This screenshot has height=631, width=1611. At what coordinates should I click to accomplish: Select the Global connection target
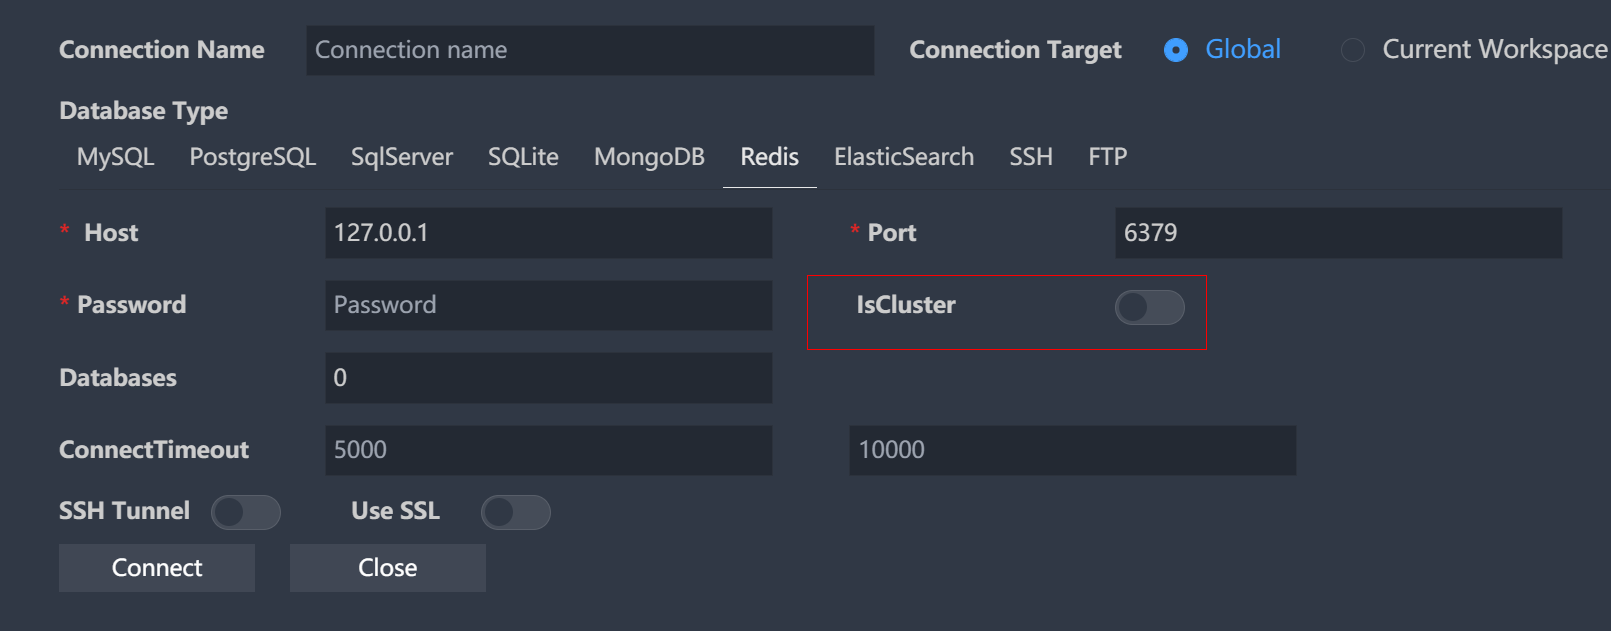1175,49
